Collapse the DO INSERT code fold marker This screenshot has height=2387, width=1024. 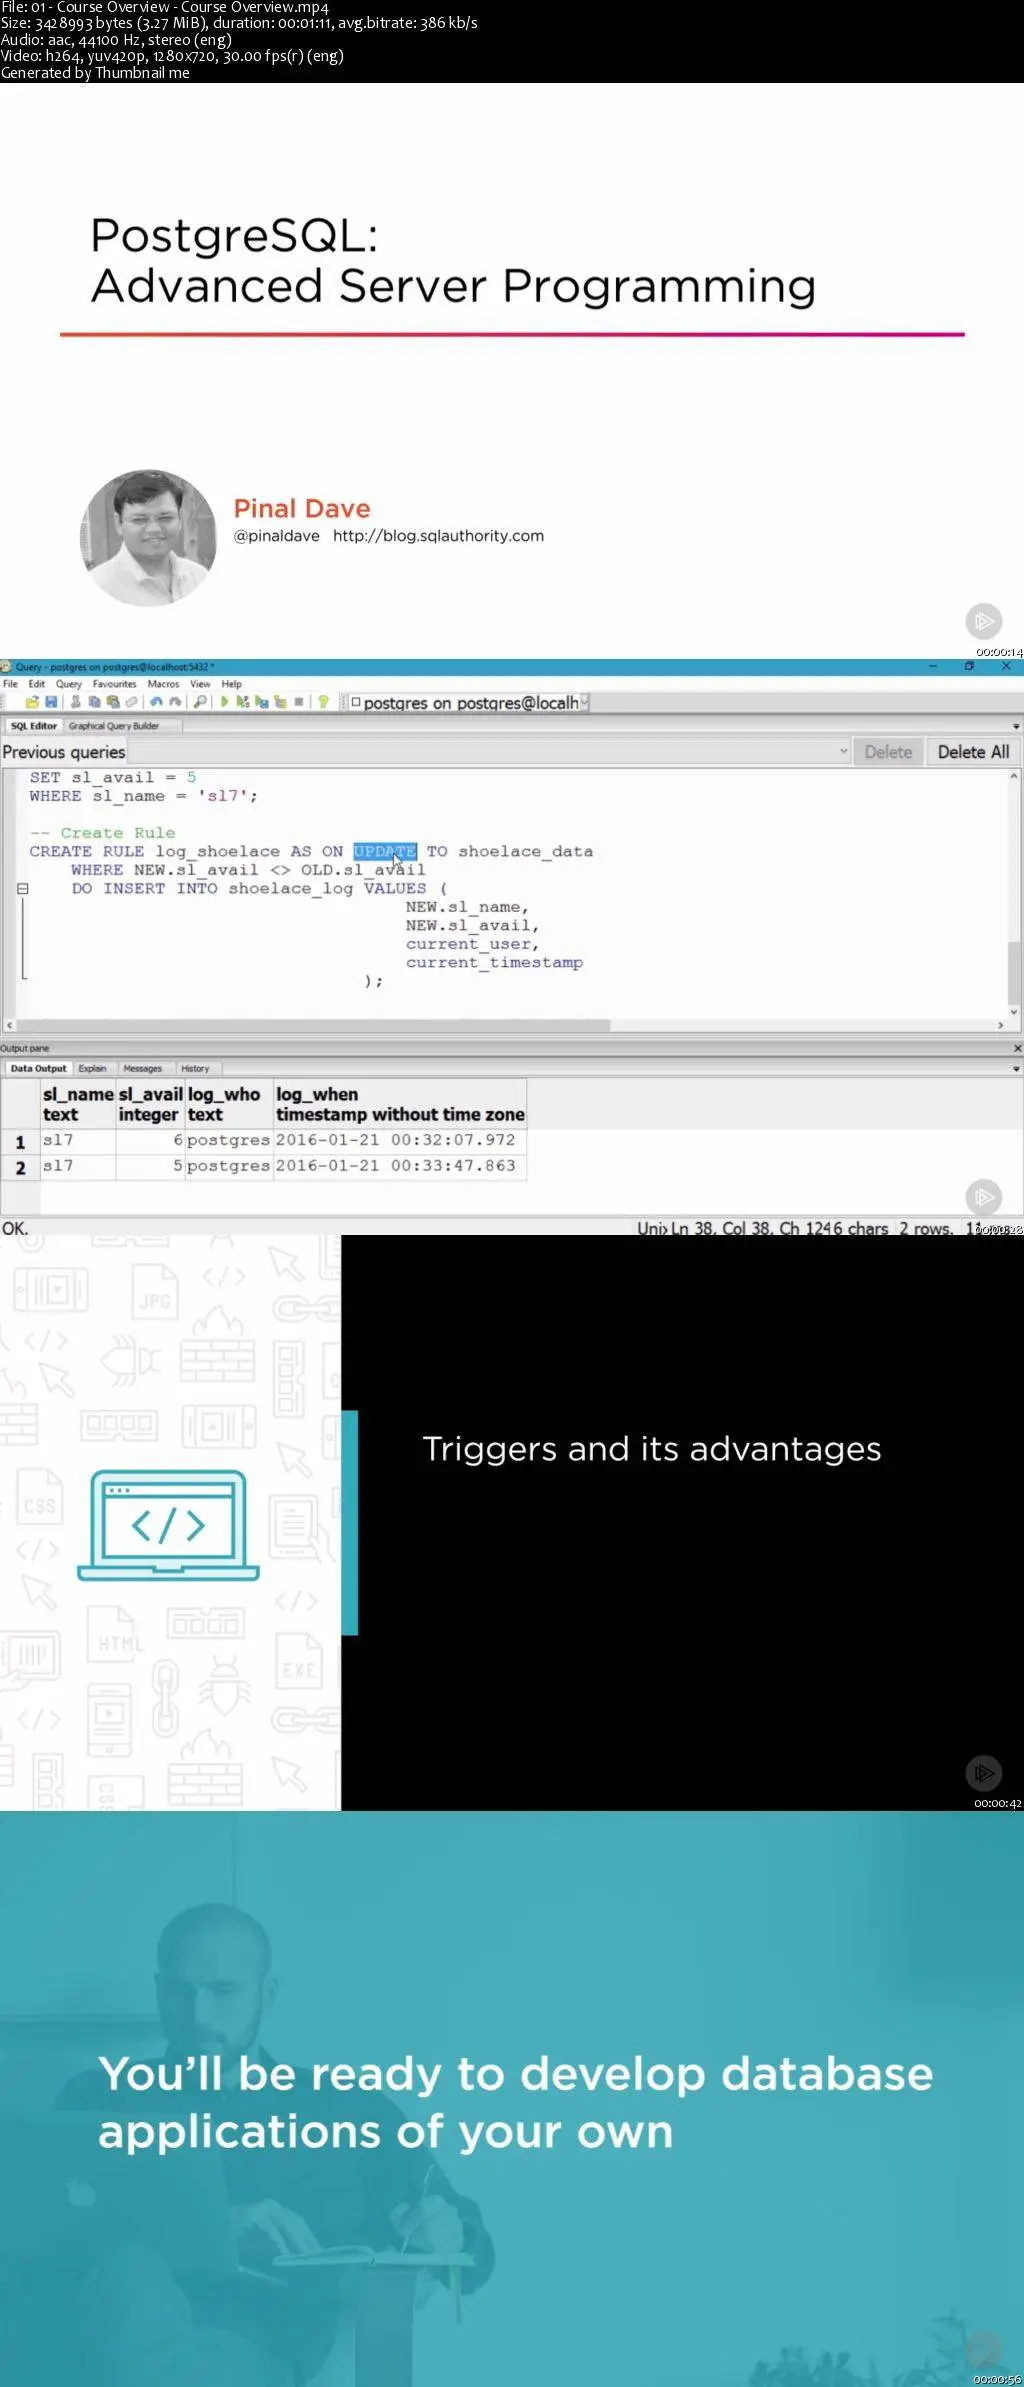pyautogui.click(x=22, y=888)
